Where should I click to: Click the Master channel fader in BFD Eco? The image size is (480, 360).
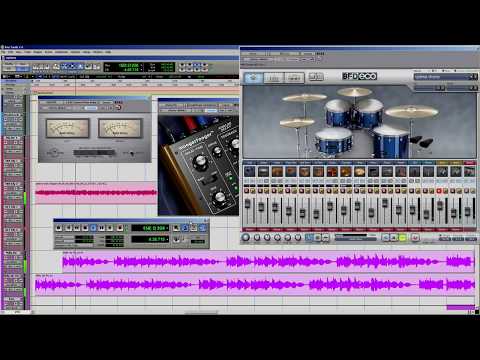(x=467, y=211)
